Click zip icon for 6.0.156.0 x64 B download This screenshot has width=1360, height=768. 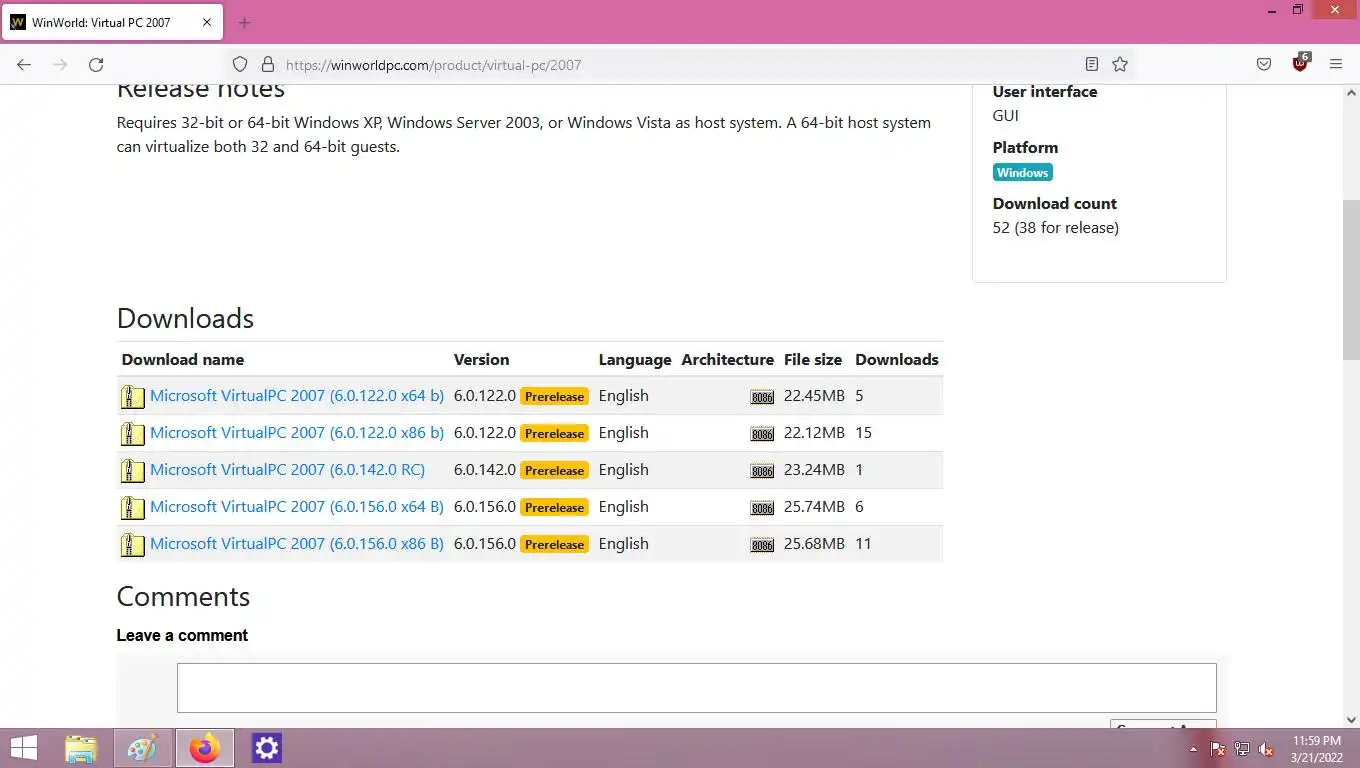coord(133,508)
